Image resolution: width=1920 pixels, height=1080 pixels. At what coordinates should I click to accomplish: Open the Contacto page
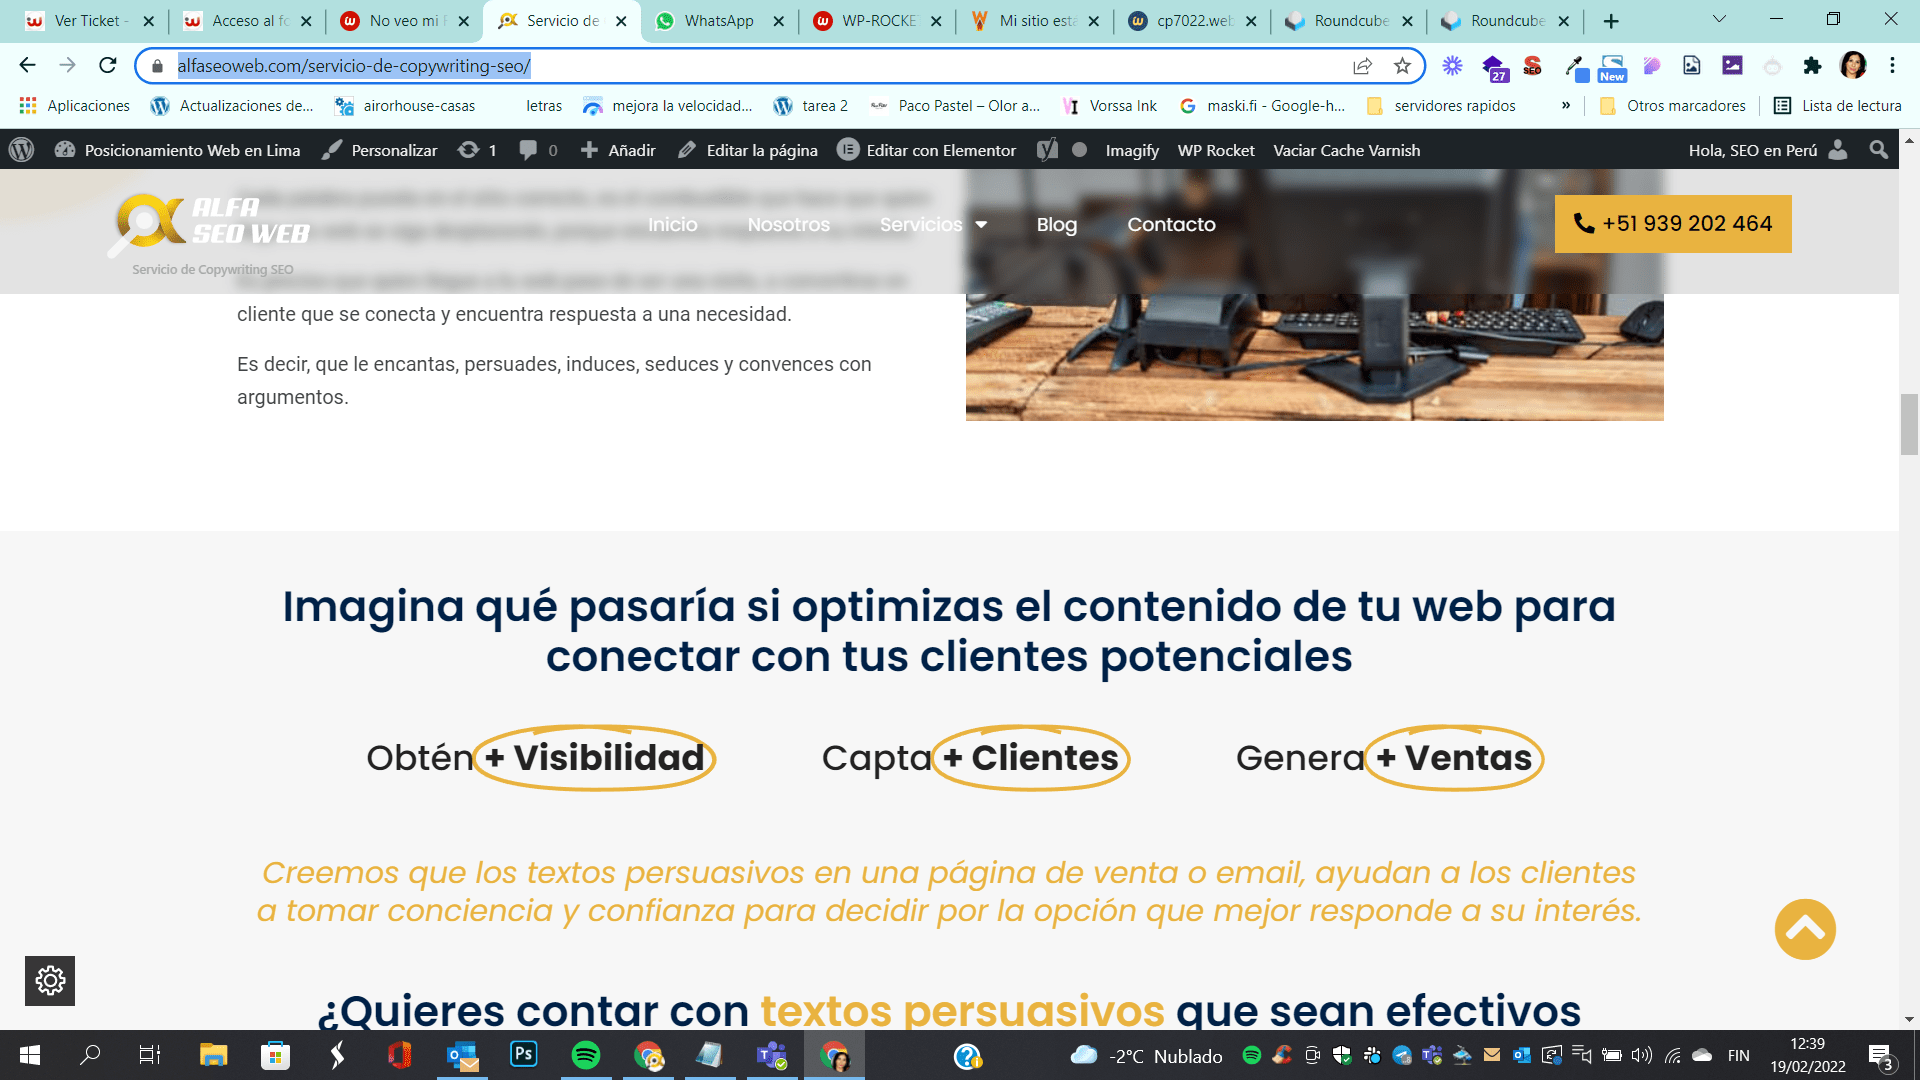(x=1171, y=225)
